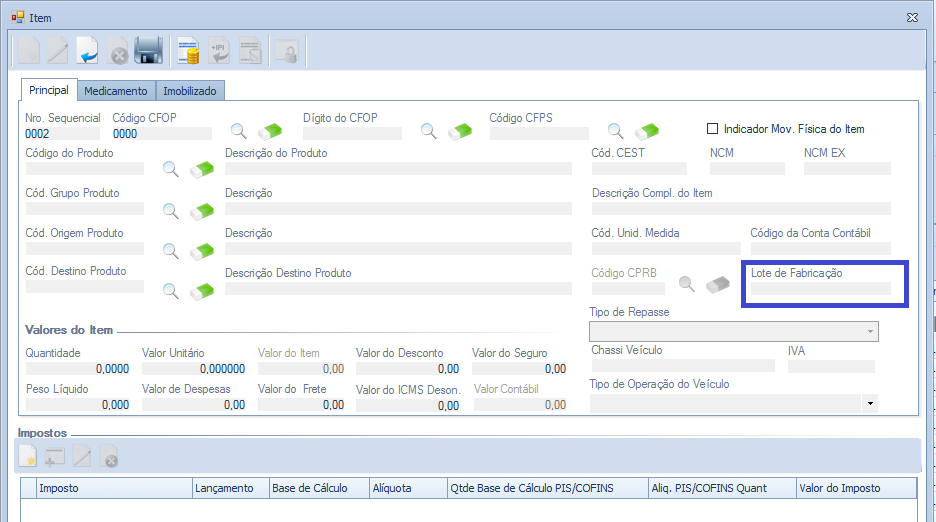Viewport: 936px width, 522px height.
Task: Search Dígito do CFOP with magnifier
Action: pyautogui.click(x=428, y=131)
